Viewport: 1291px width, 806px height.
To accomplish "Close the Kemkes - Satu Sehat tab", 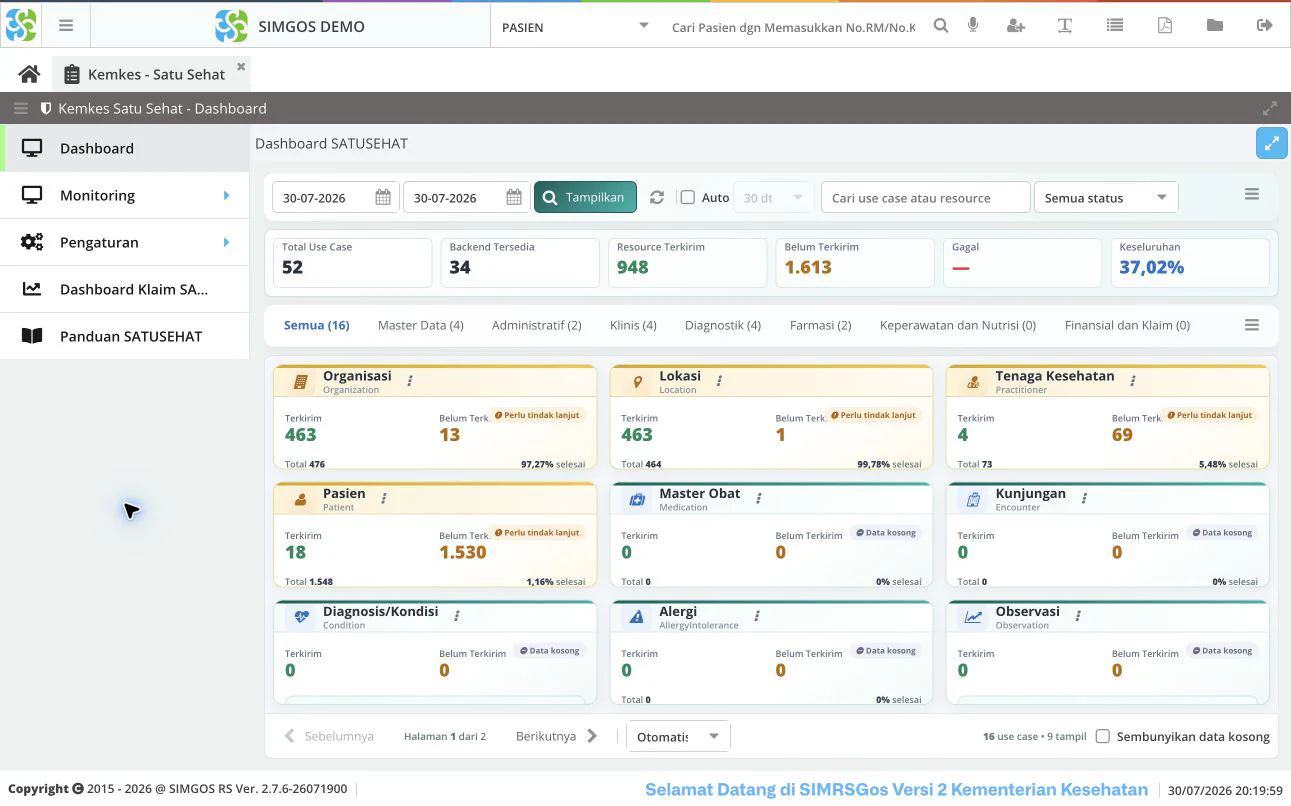I will click(241, 67).
